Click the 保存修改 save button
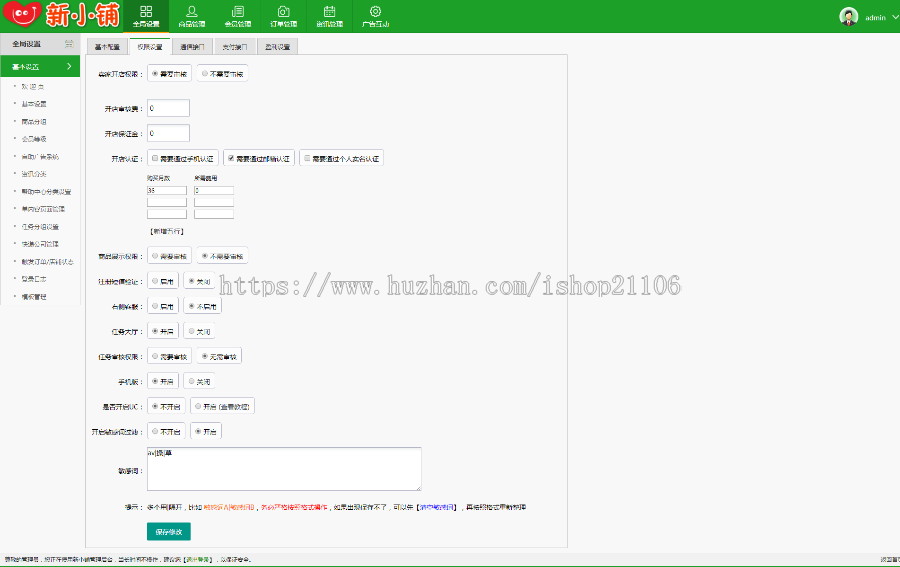Image resolution: width=900 pixels, height=567 pixels. pos(169,531)
